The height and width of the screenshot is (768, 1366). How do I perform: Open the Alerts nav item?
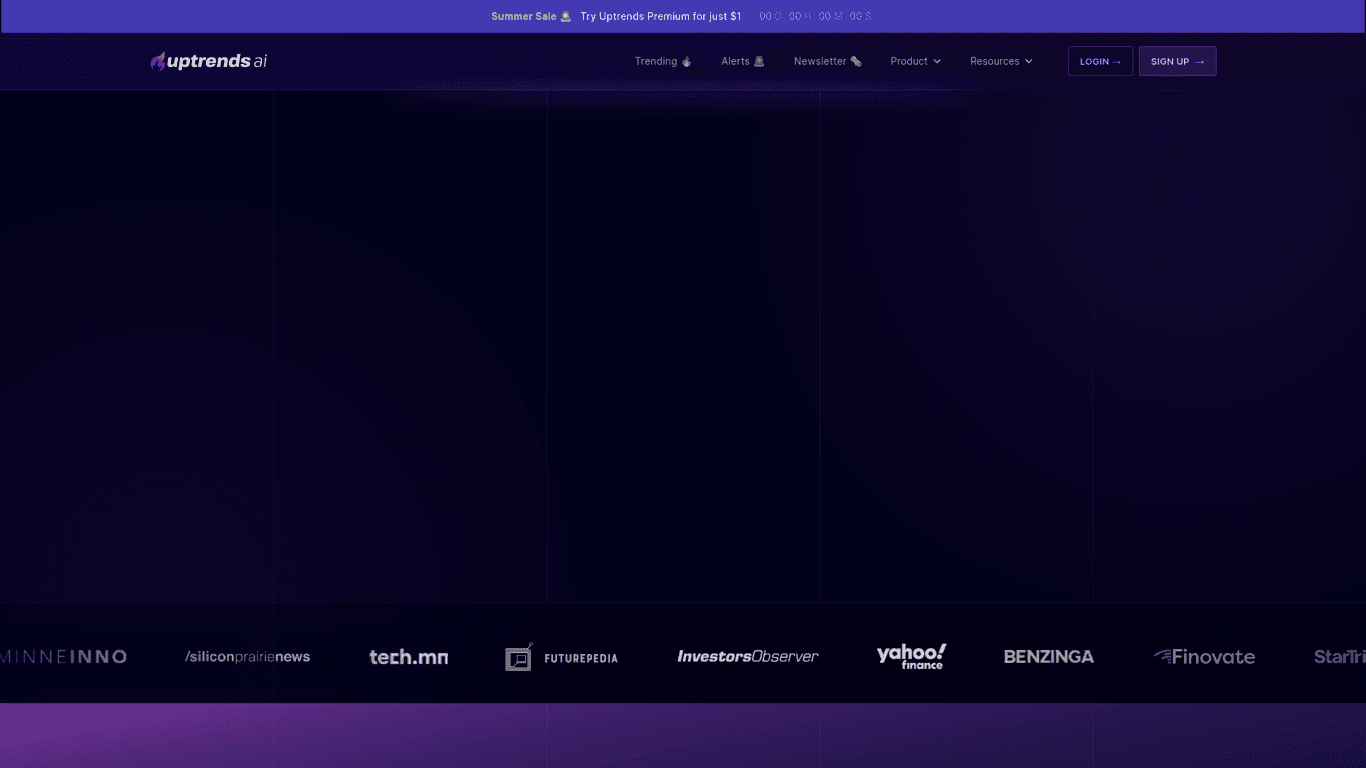tap(735, 62)
